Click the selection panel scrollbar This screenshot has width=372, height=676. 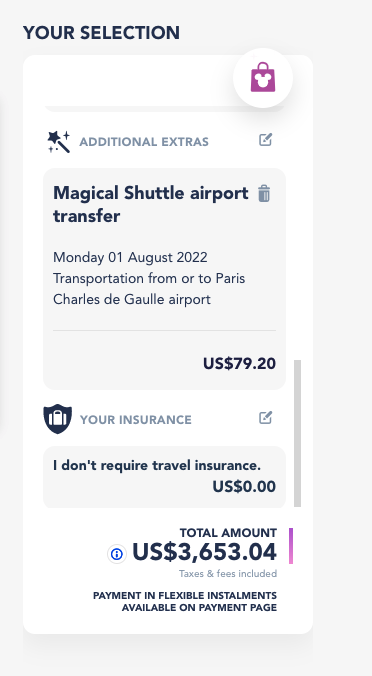[x=297, y=433]
